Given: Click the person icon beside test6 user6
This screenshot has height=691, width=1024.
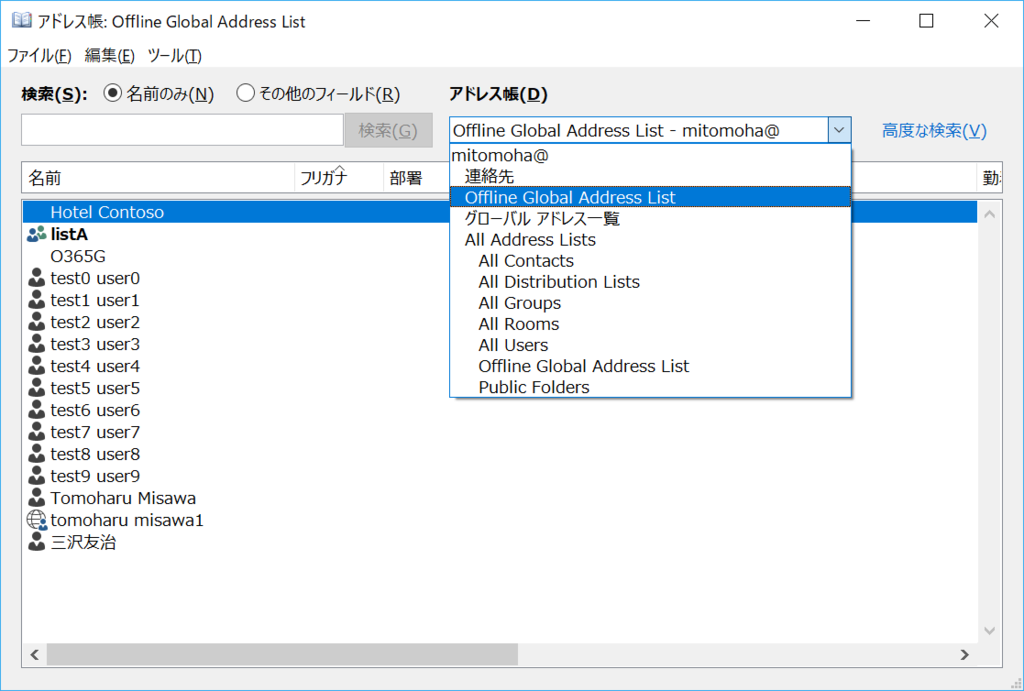Looking at the screenshot, I should 37,410.
